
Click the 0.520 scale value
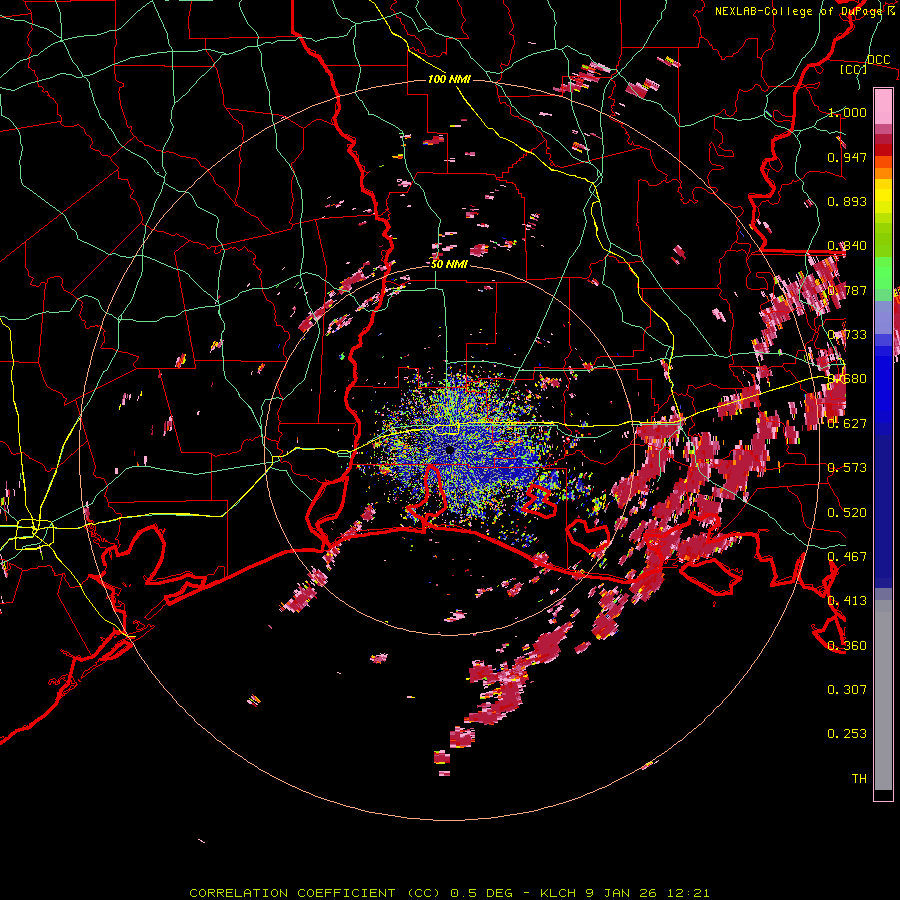click(847, 513)
